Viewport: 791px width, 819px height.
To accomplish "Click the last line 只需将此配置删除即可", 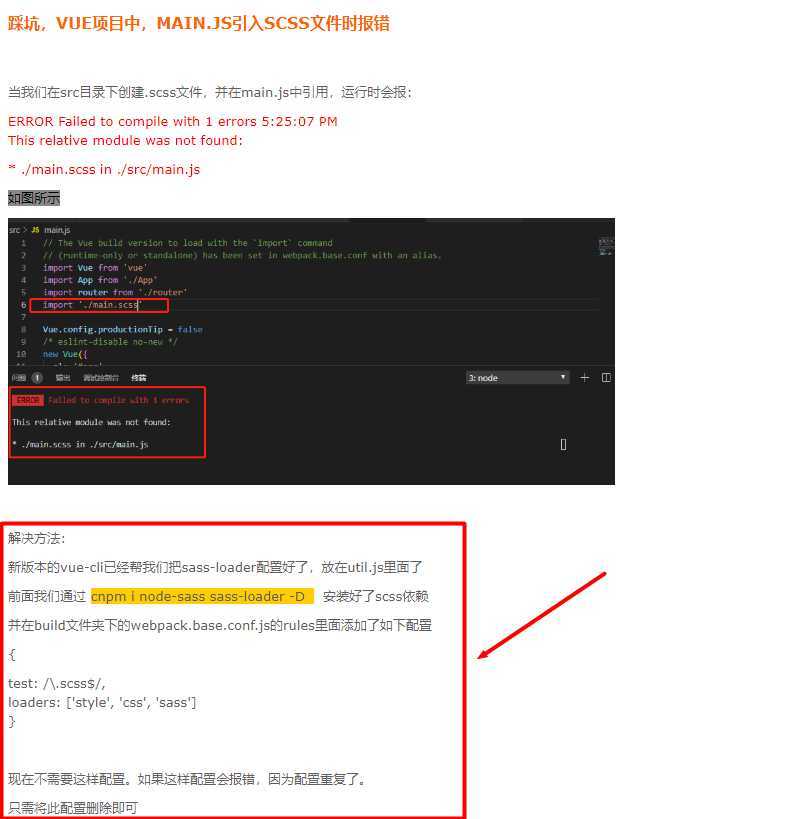I will pyautogui.click(x=73, y=808).
